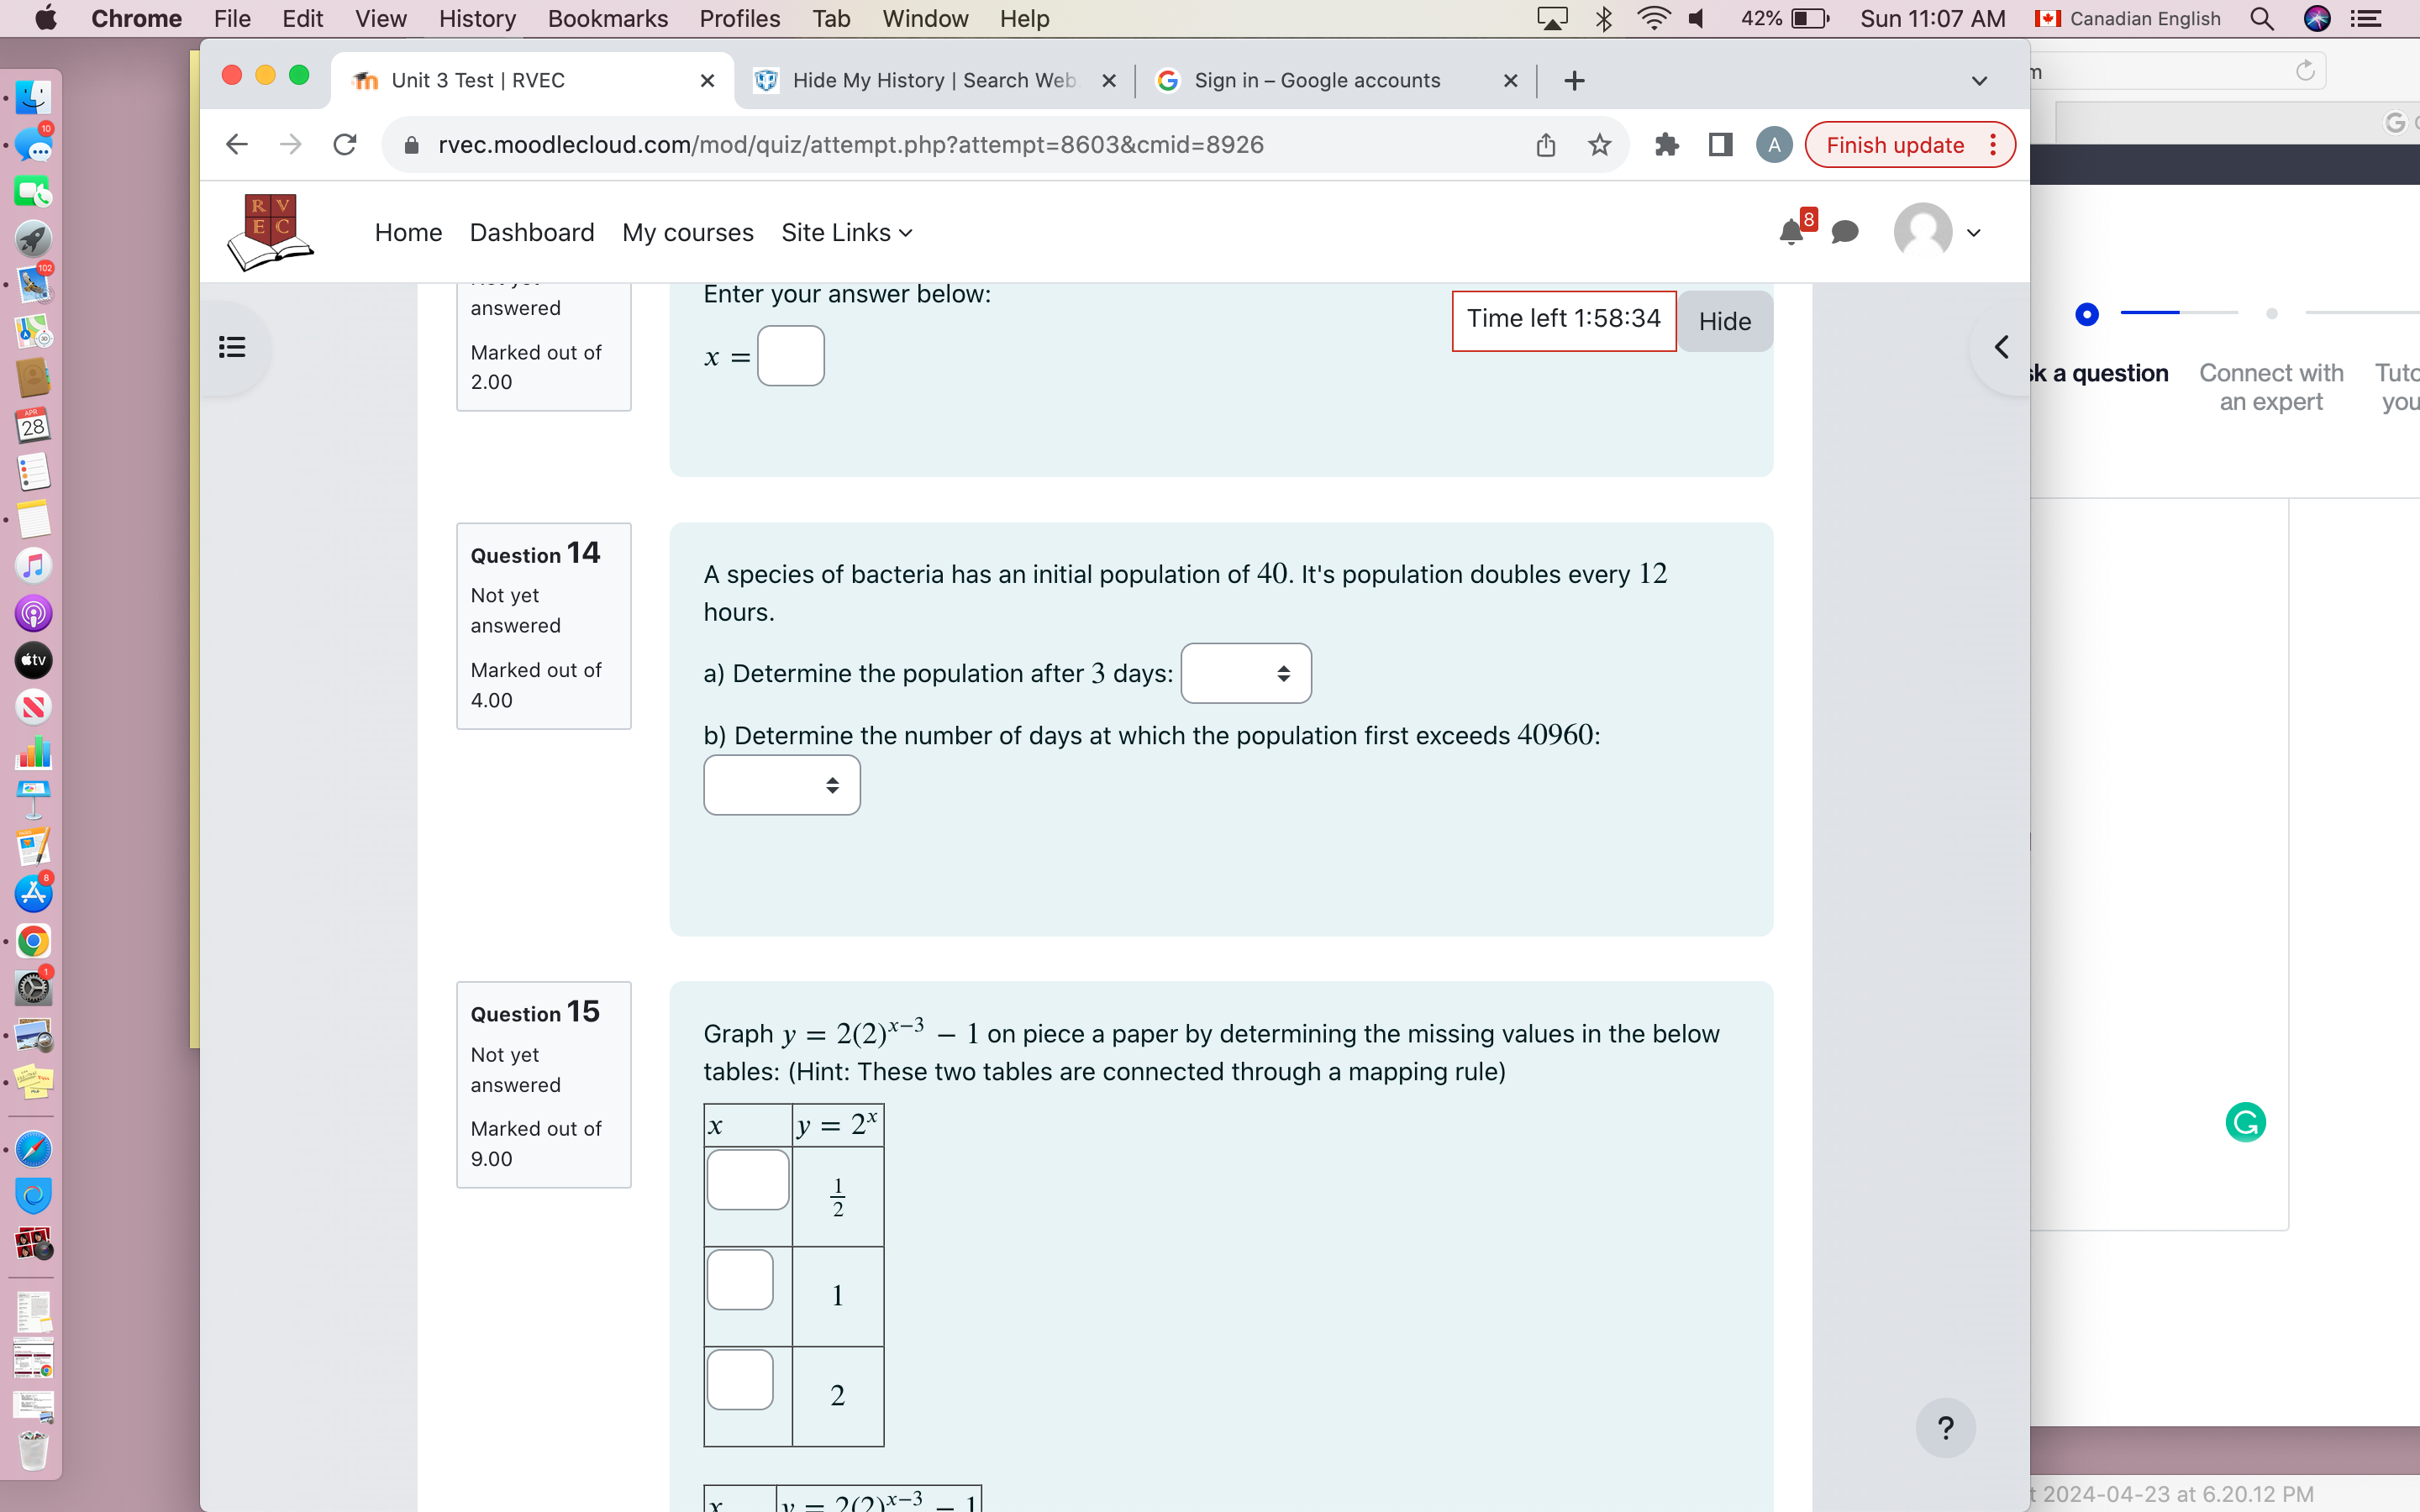The image size is (2420, 1512).
Task: Open the quiz navigation hamburger icon
Action: coord(231,347)
